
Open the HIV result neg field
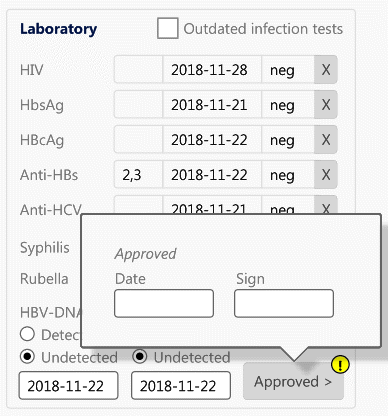click(x=288, y=70)
